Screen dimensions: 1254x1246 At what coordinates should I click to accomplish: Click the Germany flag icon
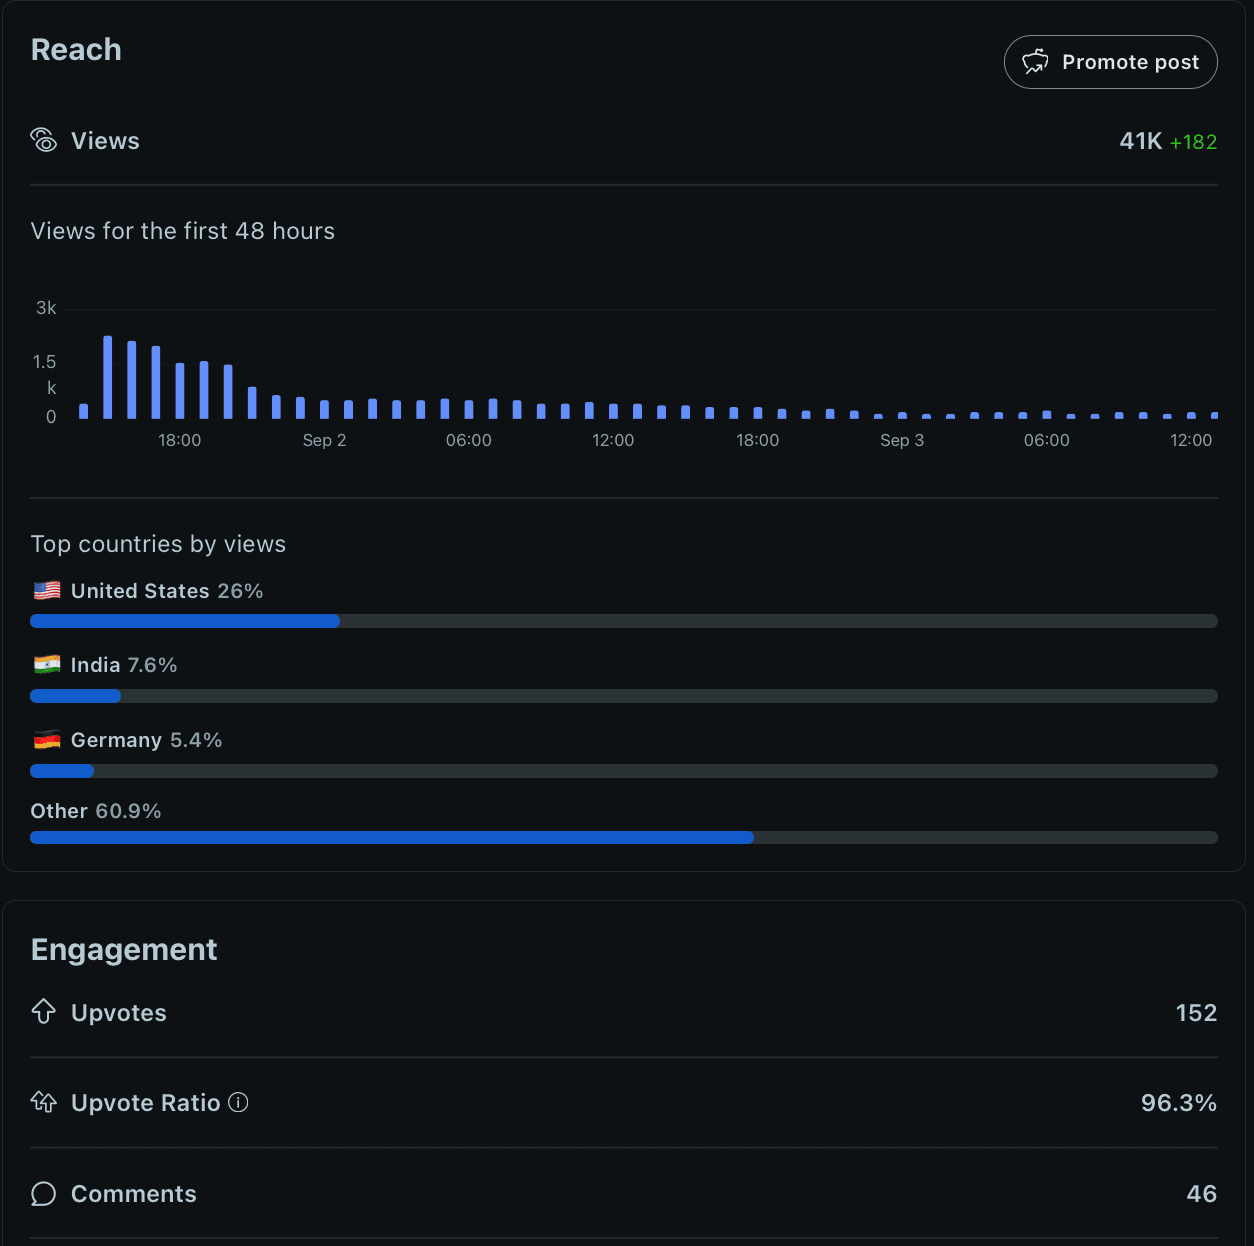click(x=47, y=740)
